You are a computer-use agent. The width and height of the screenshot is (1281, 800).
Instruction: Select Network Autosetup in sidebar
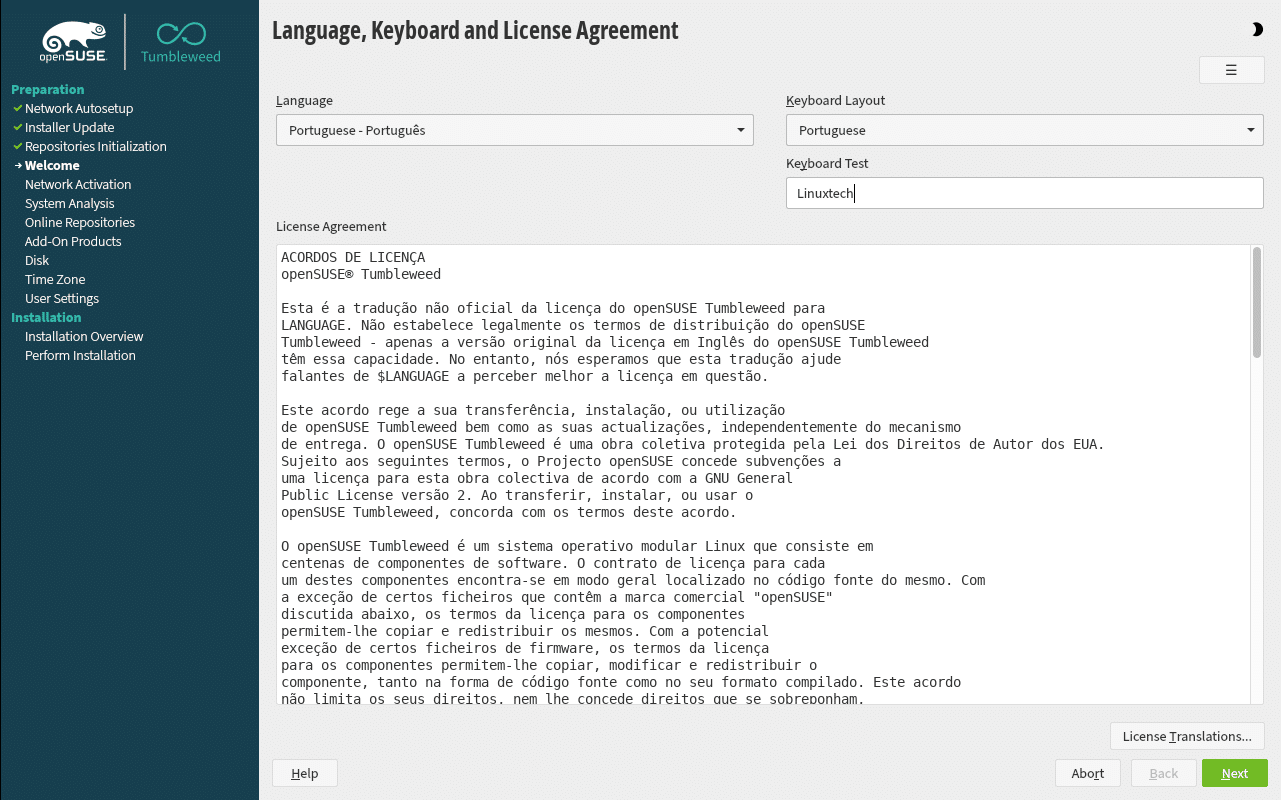tap(79, 108)
